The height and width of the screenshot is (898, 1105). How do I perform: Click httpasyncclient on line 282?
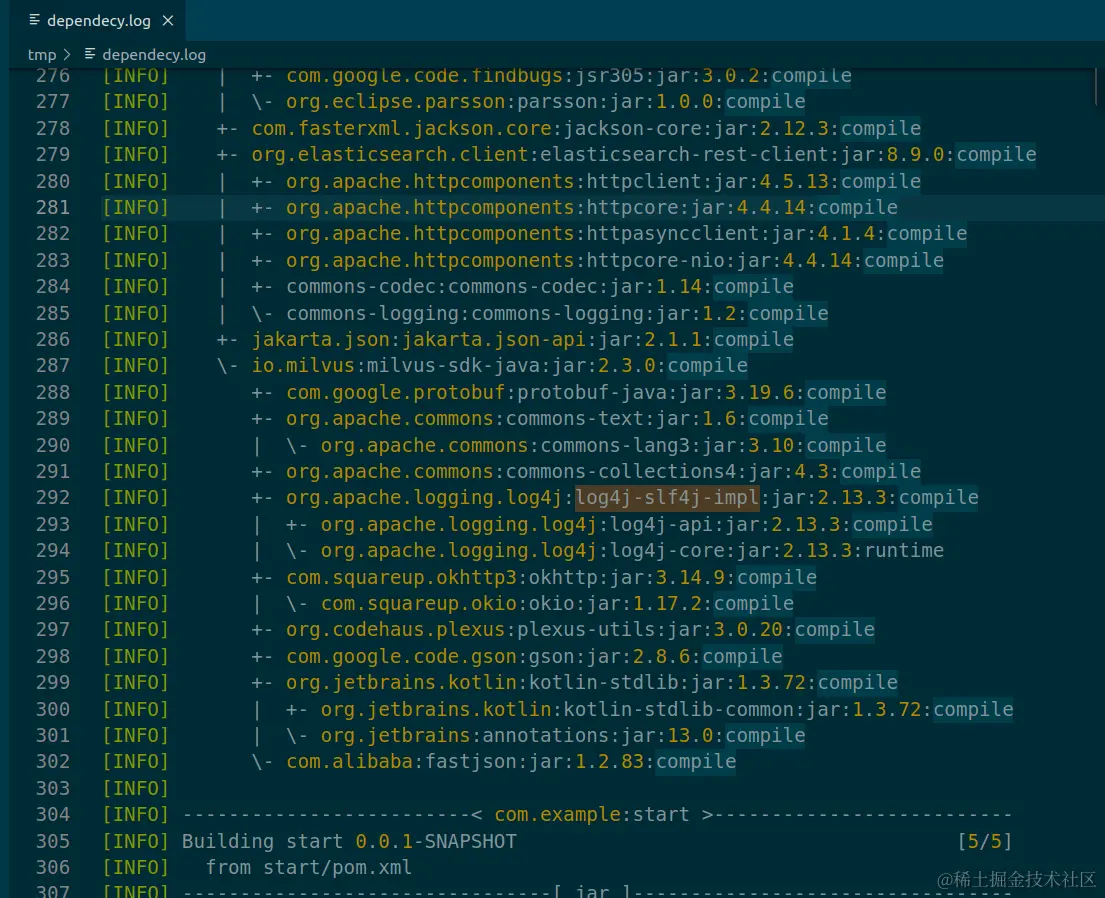pyautogui.click(x=672, y=233)
